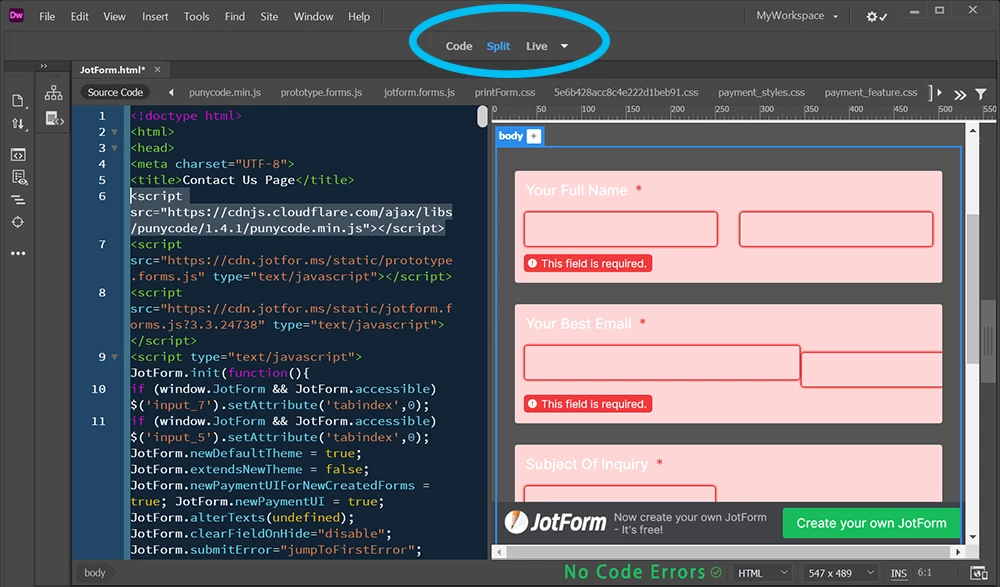
Task: Collapse the head tag on line 3
Action: click(x=115, y=148)
